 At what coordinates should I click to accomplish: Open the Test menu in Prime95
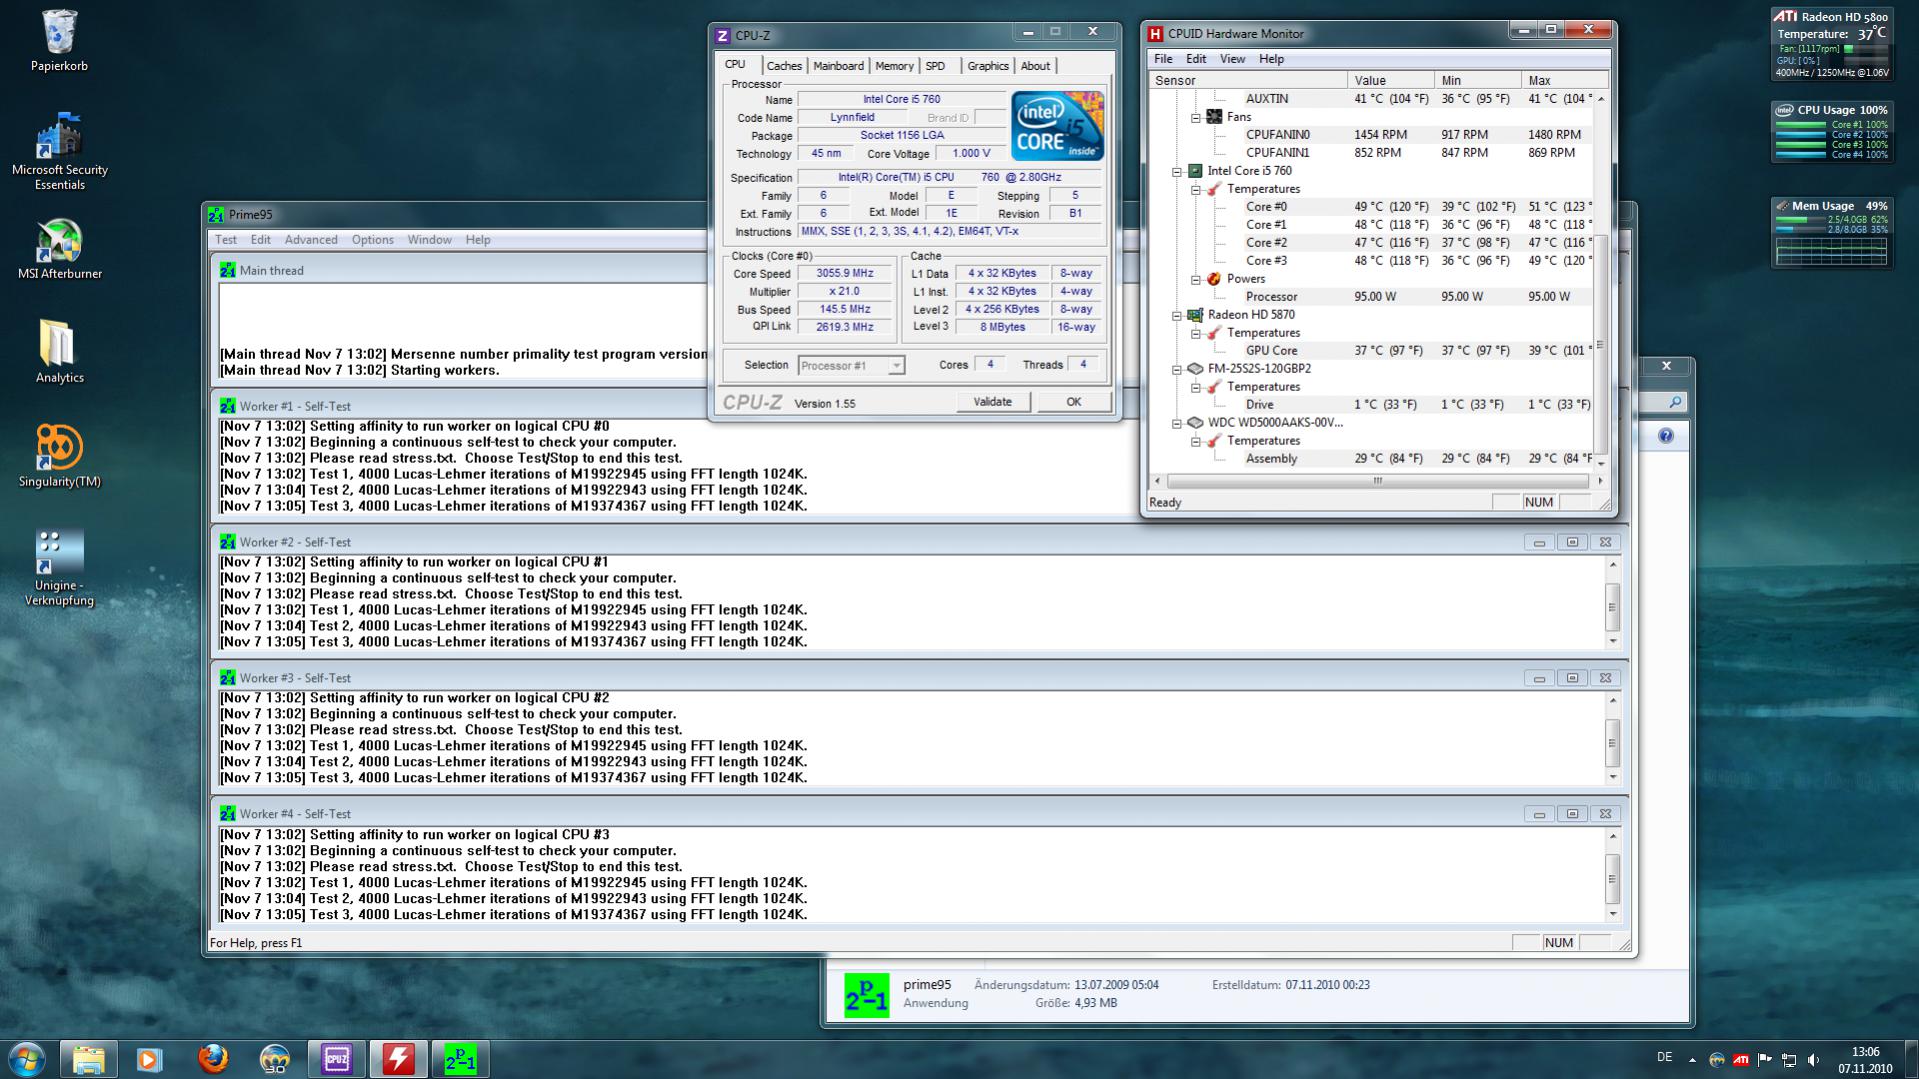click(226, 240)
